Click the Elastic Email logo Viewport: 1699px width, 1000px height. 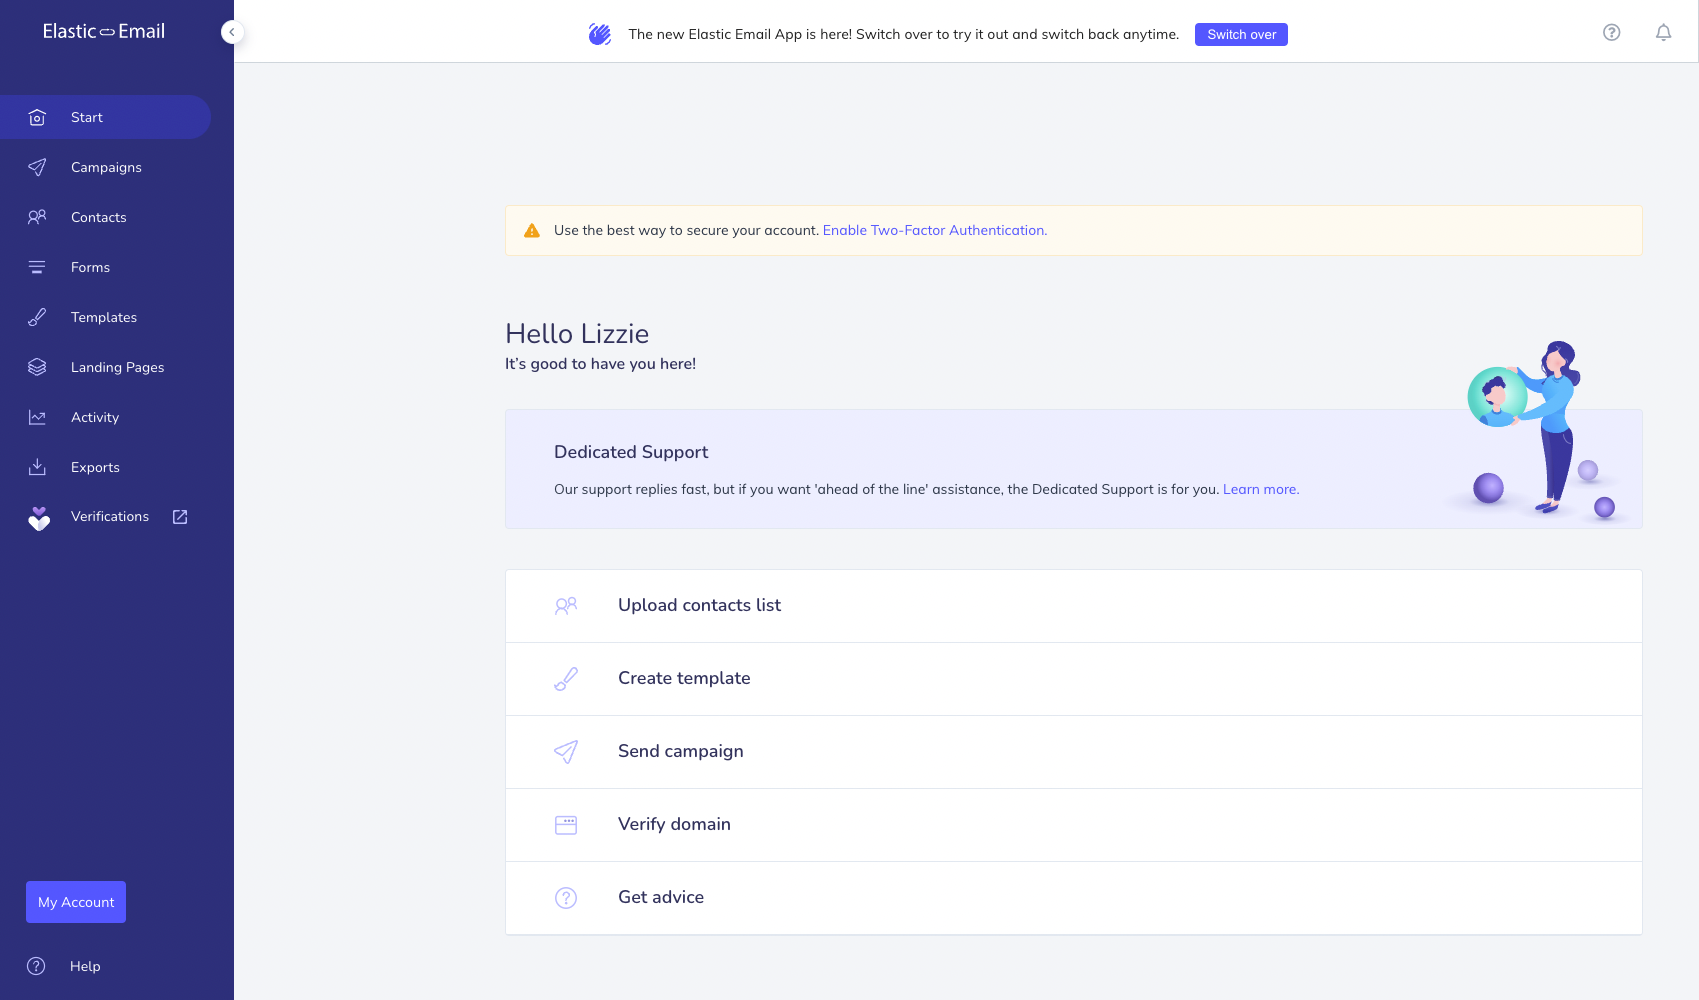point(104,31)
